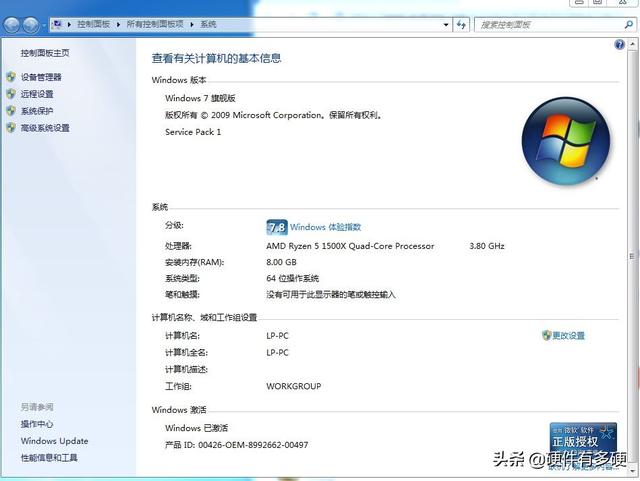The height and width of the screenshot is (481, 640).
Task: Open 远程设置 link
Action: click(37, 94)
